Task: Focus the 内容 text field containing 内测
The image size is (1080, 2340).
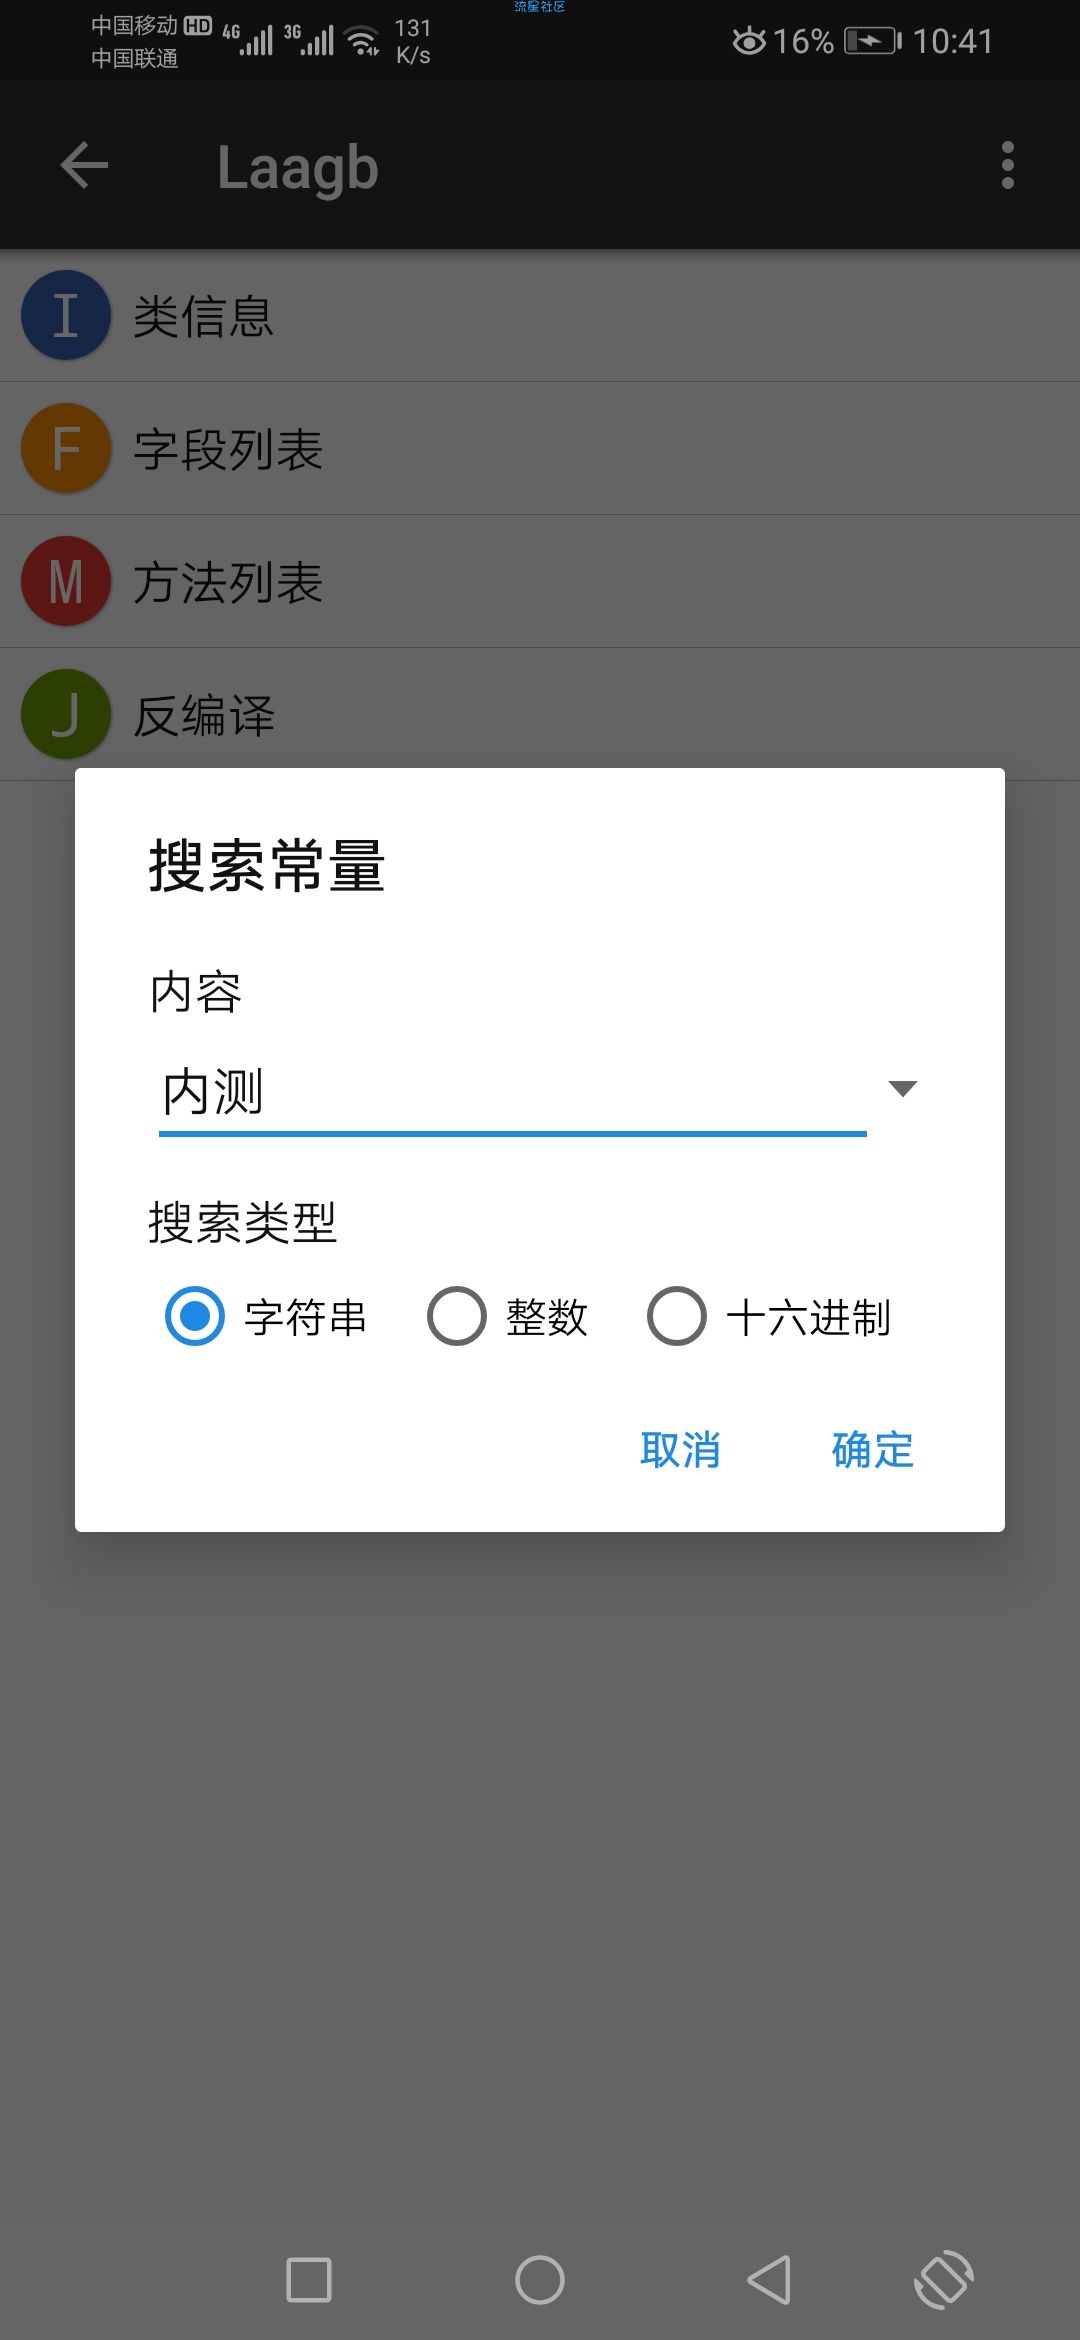Action: click(513, 1092)
